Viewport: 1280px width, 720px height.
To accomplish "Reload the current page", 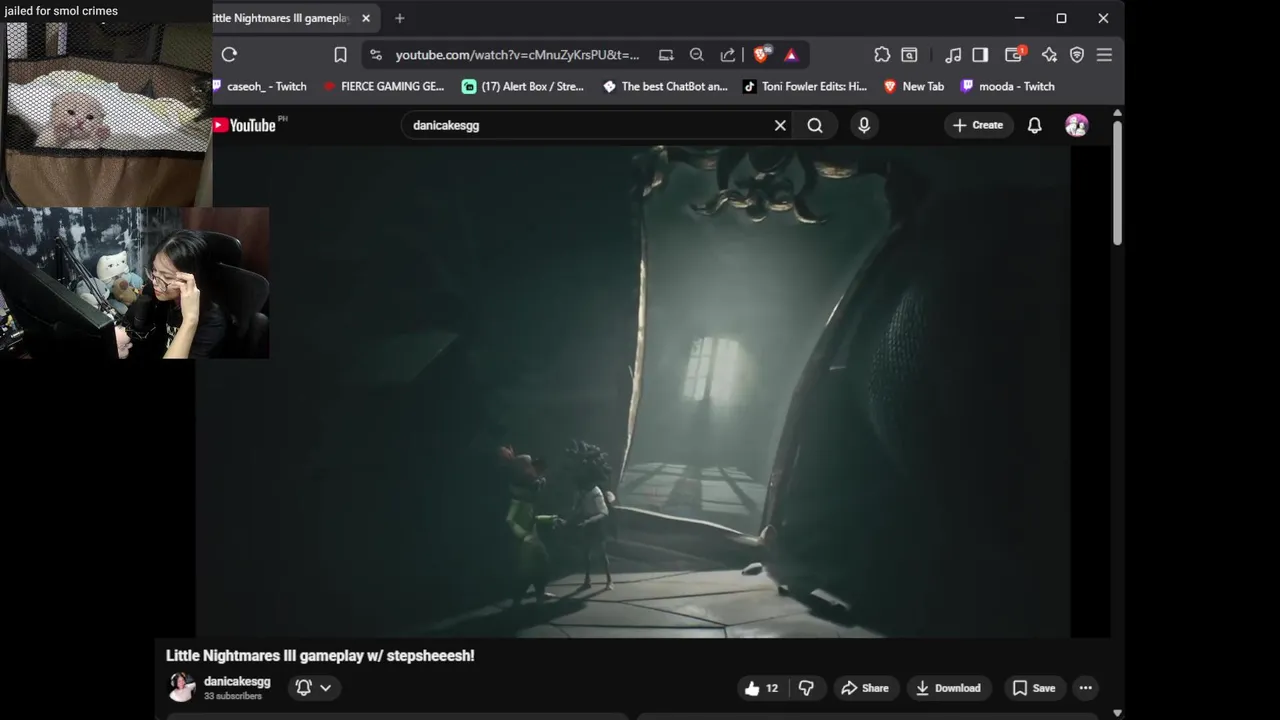I will click(229, 55).
